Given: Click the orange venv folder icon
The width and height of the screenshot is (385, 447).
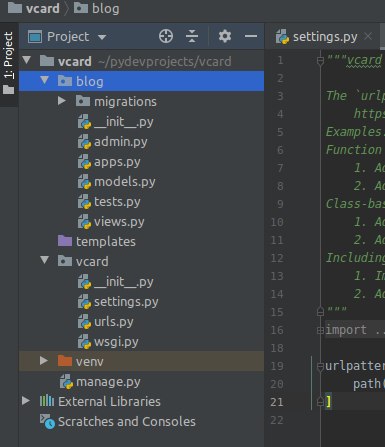Looking at the screenshot, I should pyautogui.click(x=65, y=361).
